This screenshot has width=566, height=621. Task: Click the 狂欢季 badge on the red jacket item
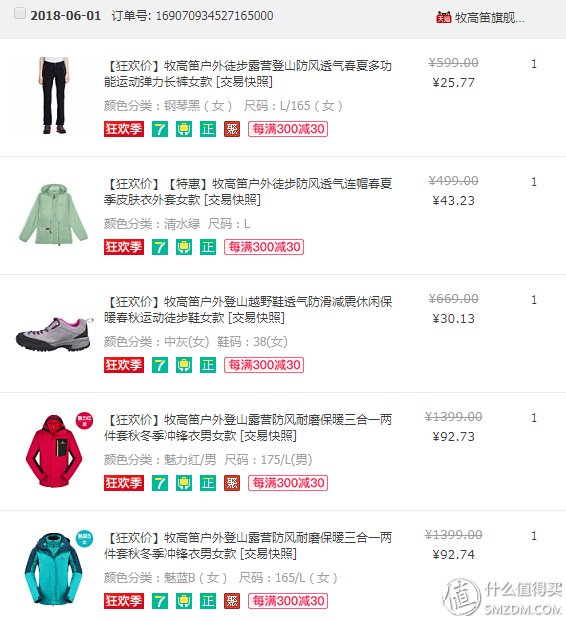point(124,483)
